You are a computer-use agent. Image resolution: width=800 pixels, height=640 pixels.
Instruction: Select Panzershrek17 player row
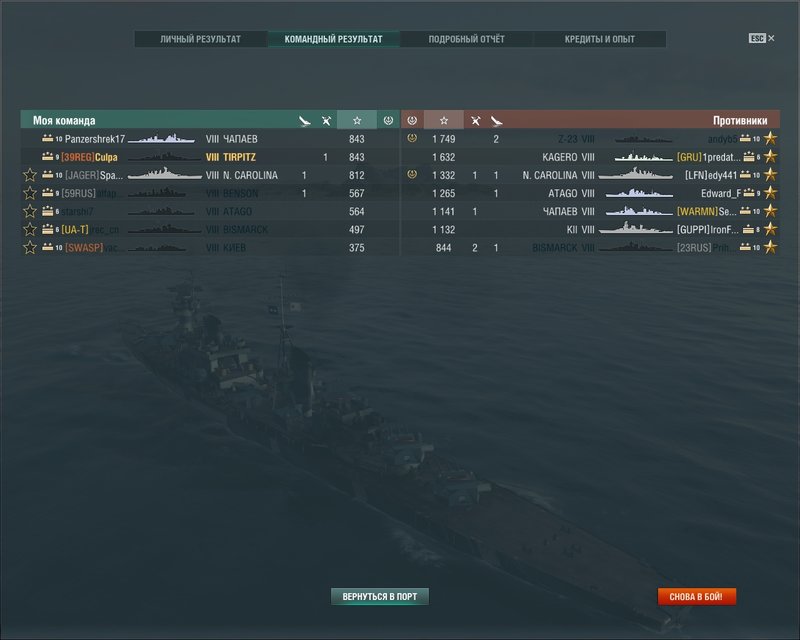[x=210, y=139]
